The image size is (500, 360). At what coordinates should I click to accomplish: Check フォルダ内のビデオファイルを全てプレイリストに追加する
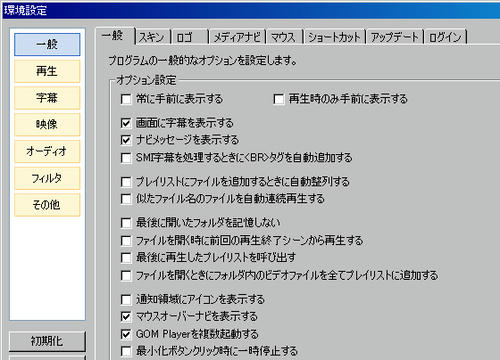point(126,276)
